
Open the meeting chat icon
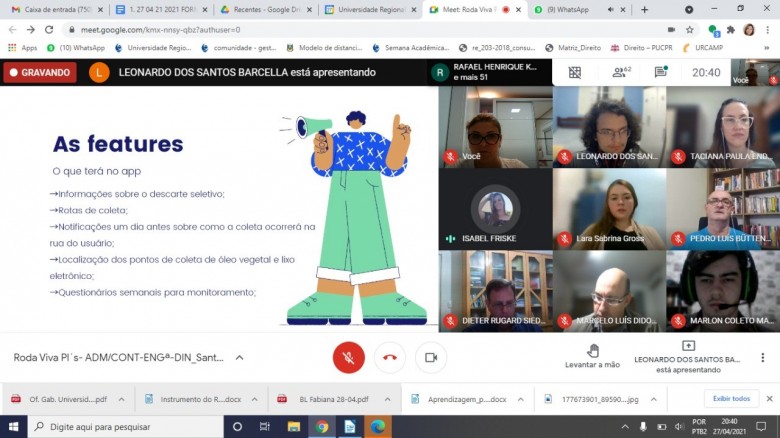(661, 72)
